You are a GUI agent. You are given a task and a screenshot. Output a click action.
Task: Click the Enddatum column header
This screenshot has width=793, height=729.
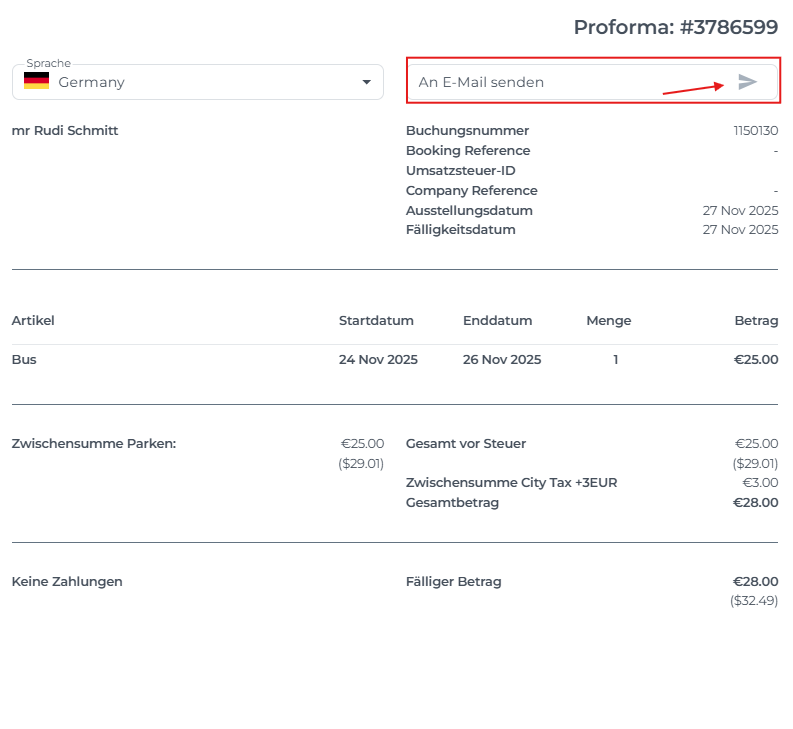(x=497, y=320)
